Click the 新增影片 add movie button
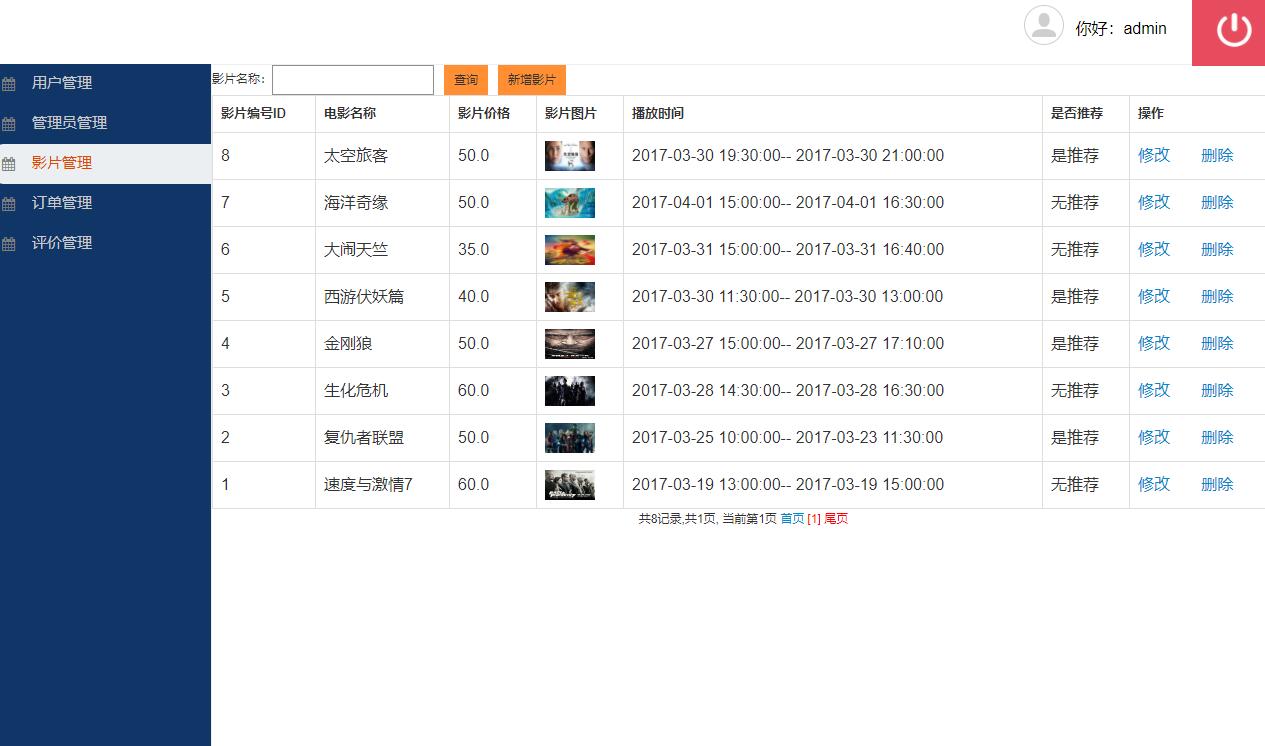Image resolution: width=1265 pixels, height=746 pixels. (x=532, y=80)
